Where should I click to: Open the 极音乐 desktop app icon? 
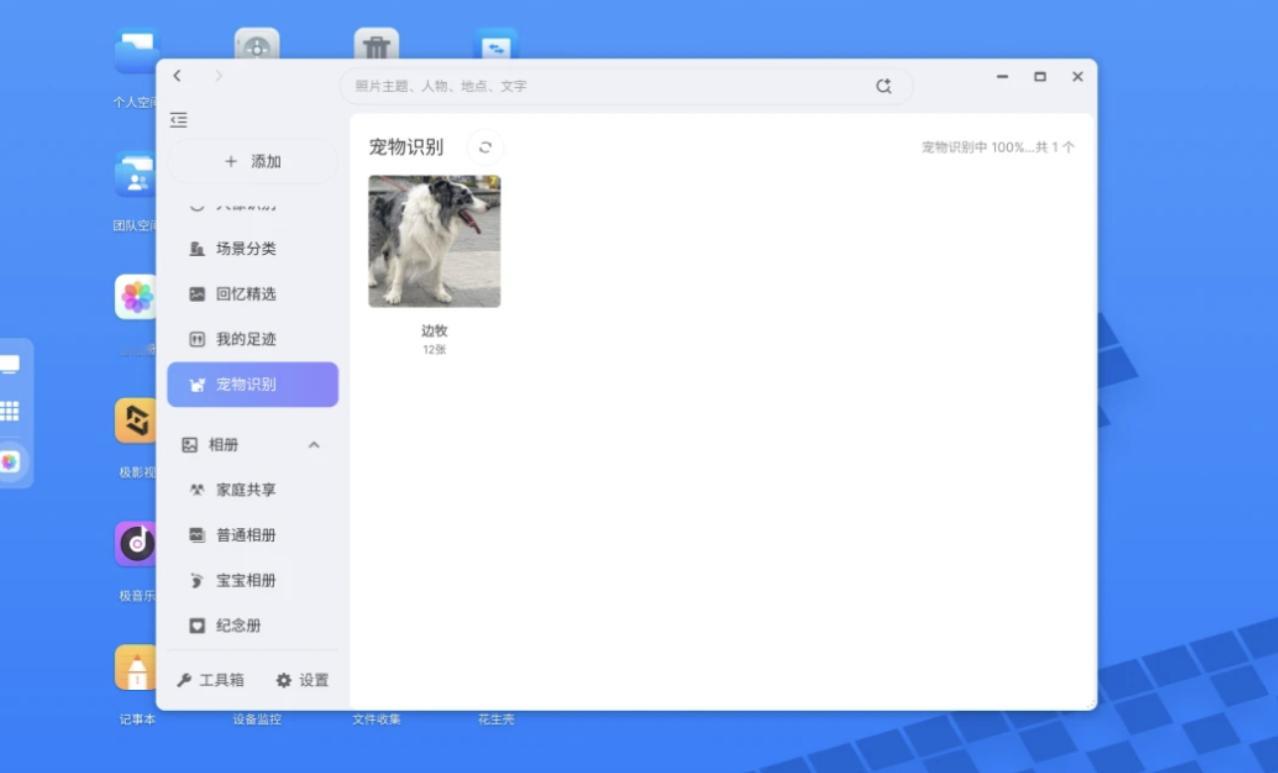pos(135,544)
